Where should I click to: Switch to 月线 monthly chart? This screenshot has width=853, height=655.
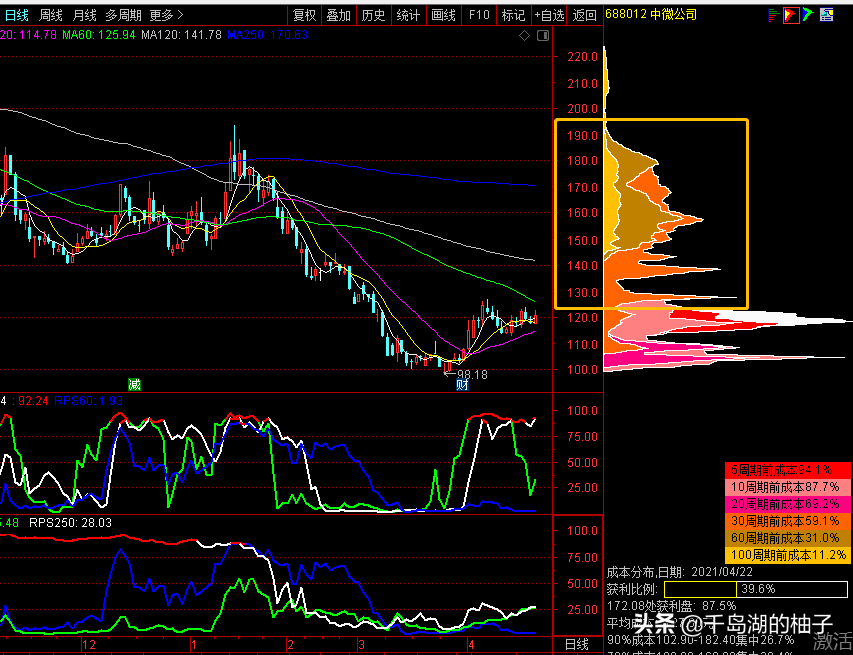coord(84,15)
